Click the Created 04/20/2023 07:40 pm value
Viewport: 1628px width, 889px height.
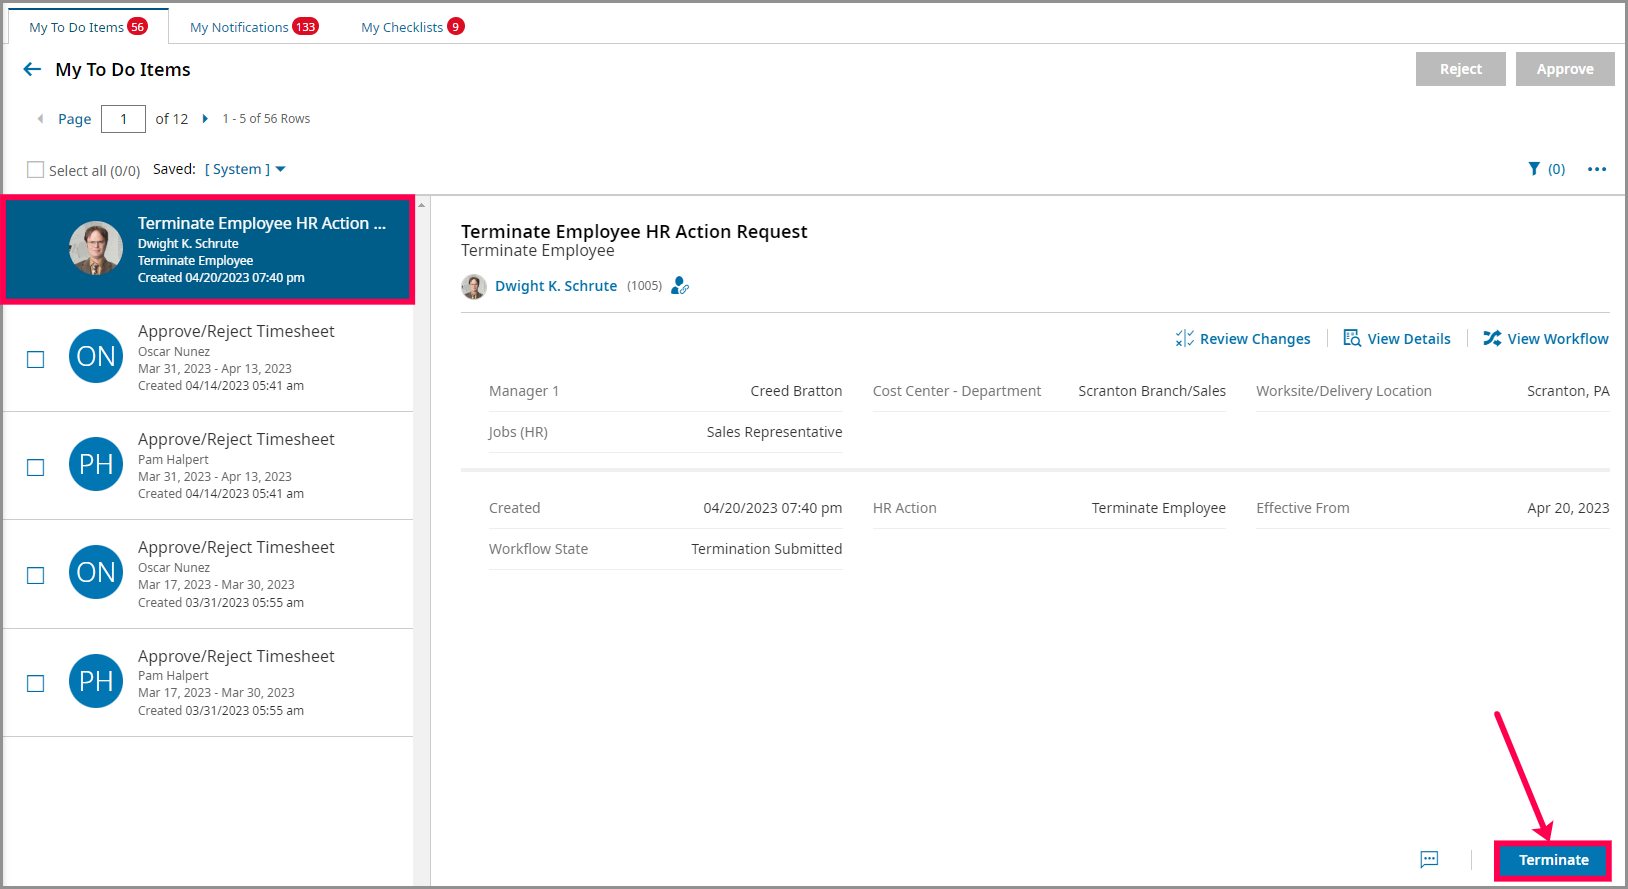[772, 508]
